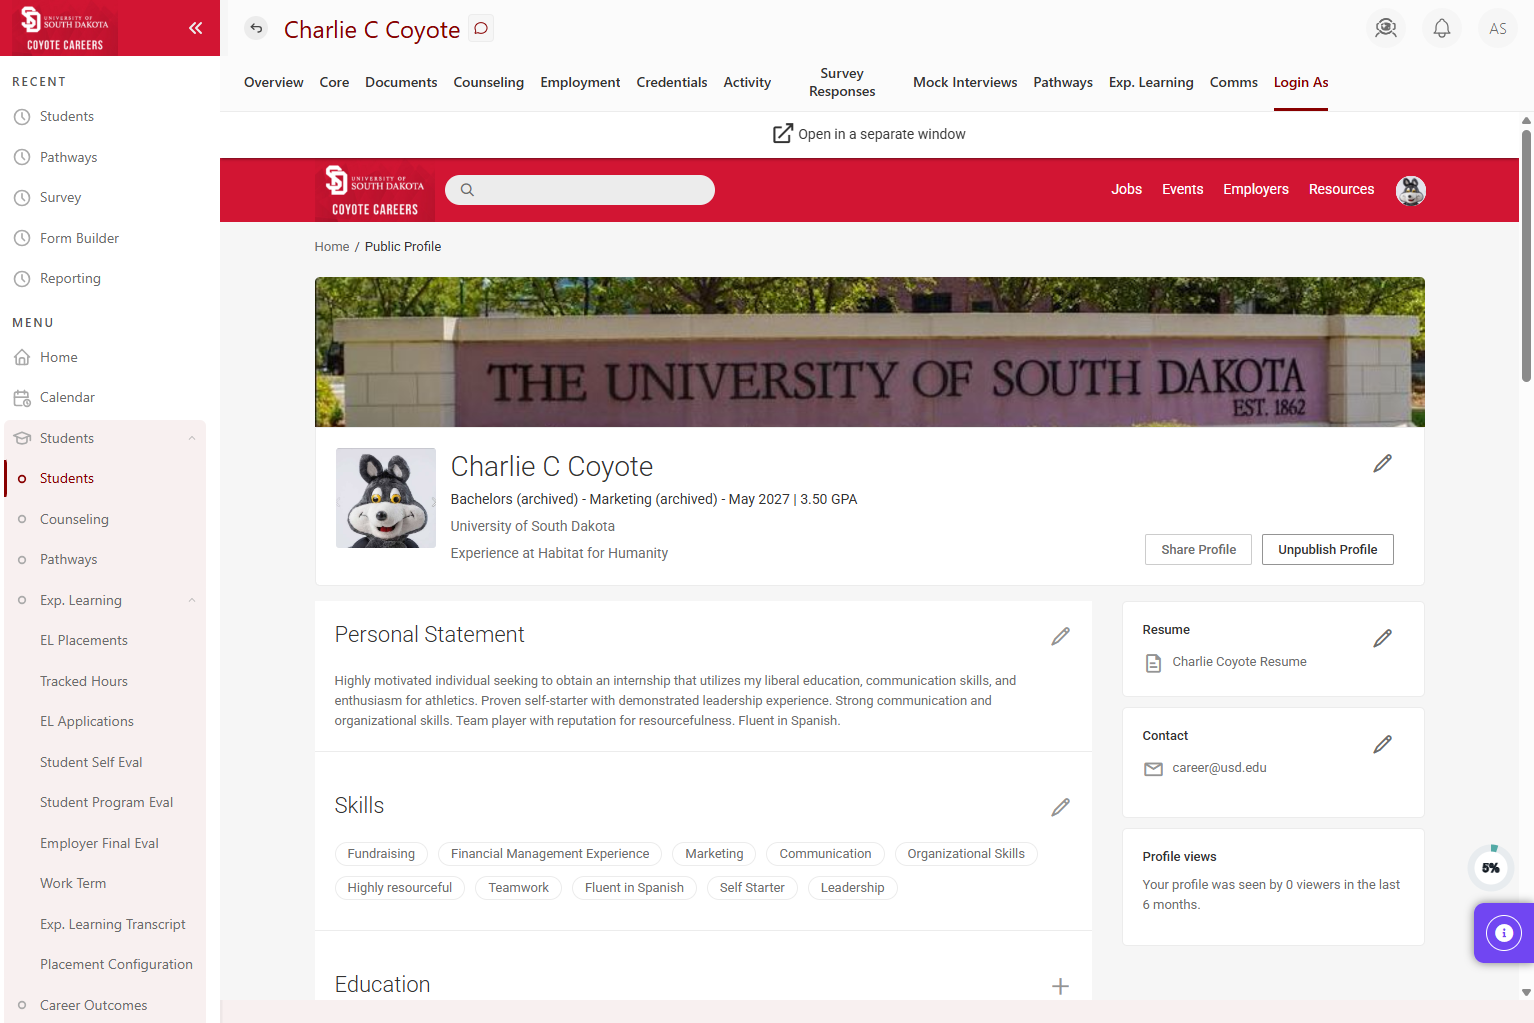This screenshot has height=1023, width=1534.
Task: Click the clock icon beside recent Reporting
Action: (22, 279)
